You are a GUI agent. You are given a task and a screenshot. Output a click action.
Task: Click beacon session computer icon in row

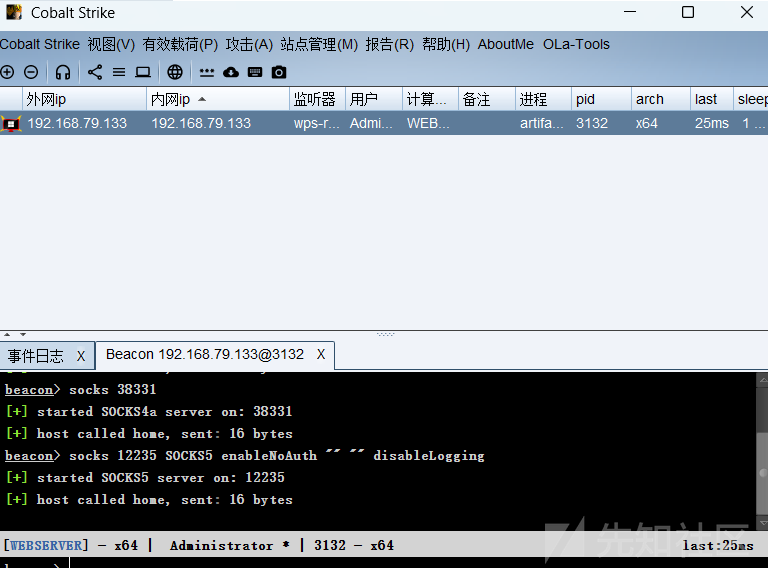pos(11,123)
